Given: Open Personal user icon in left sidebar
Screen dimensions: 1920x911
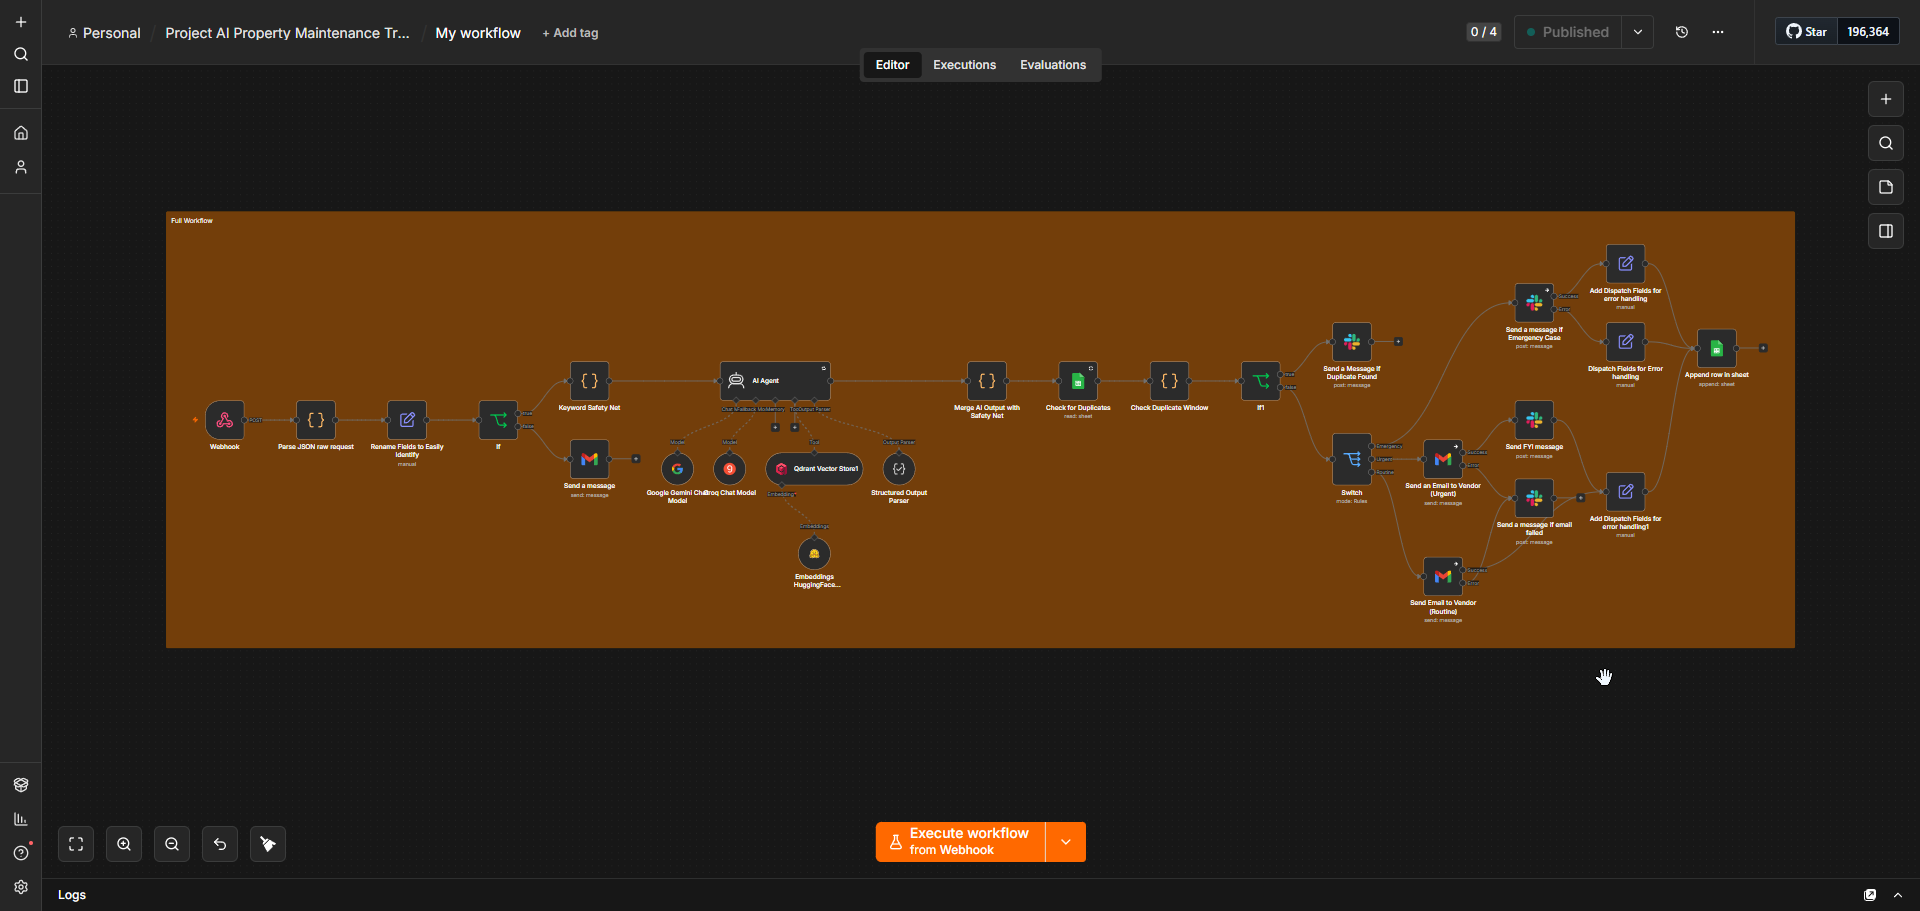Looking at the screenshot, I should coord(21,167).
